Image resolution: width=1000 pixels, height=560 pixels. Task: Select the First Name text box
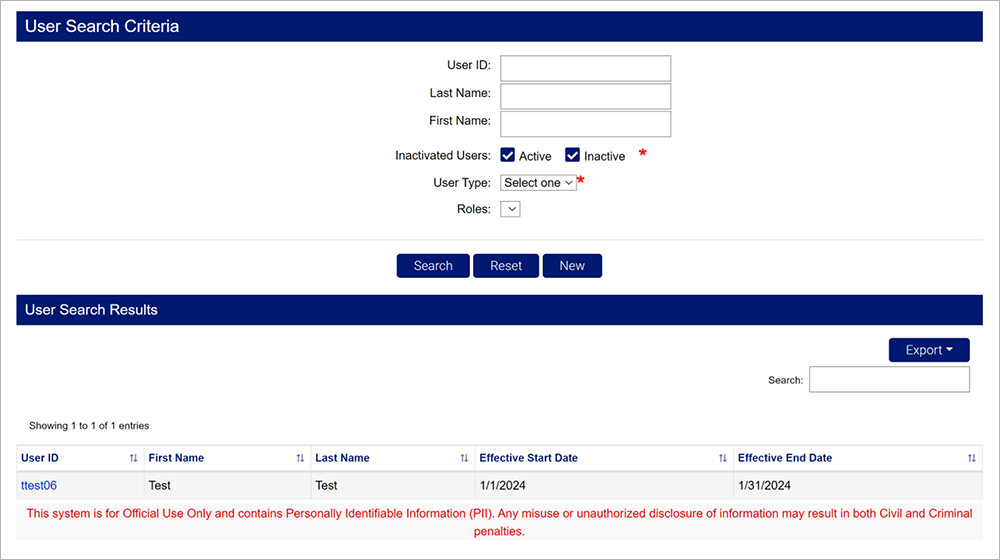[x=585, y=123]
